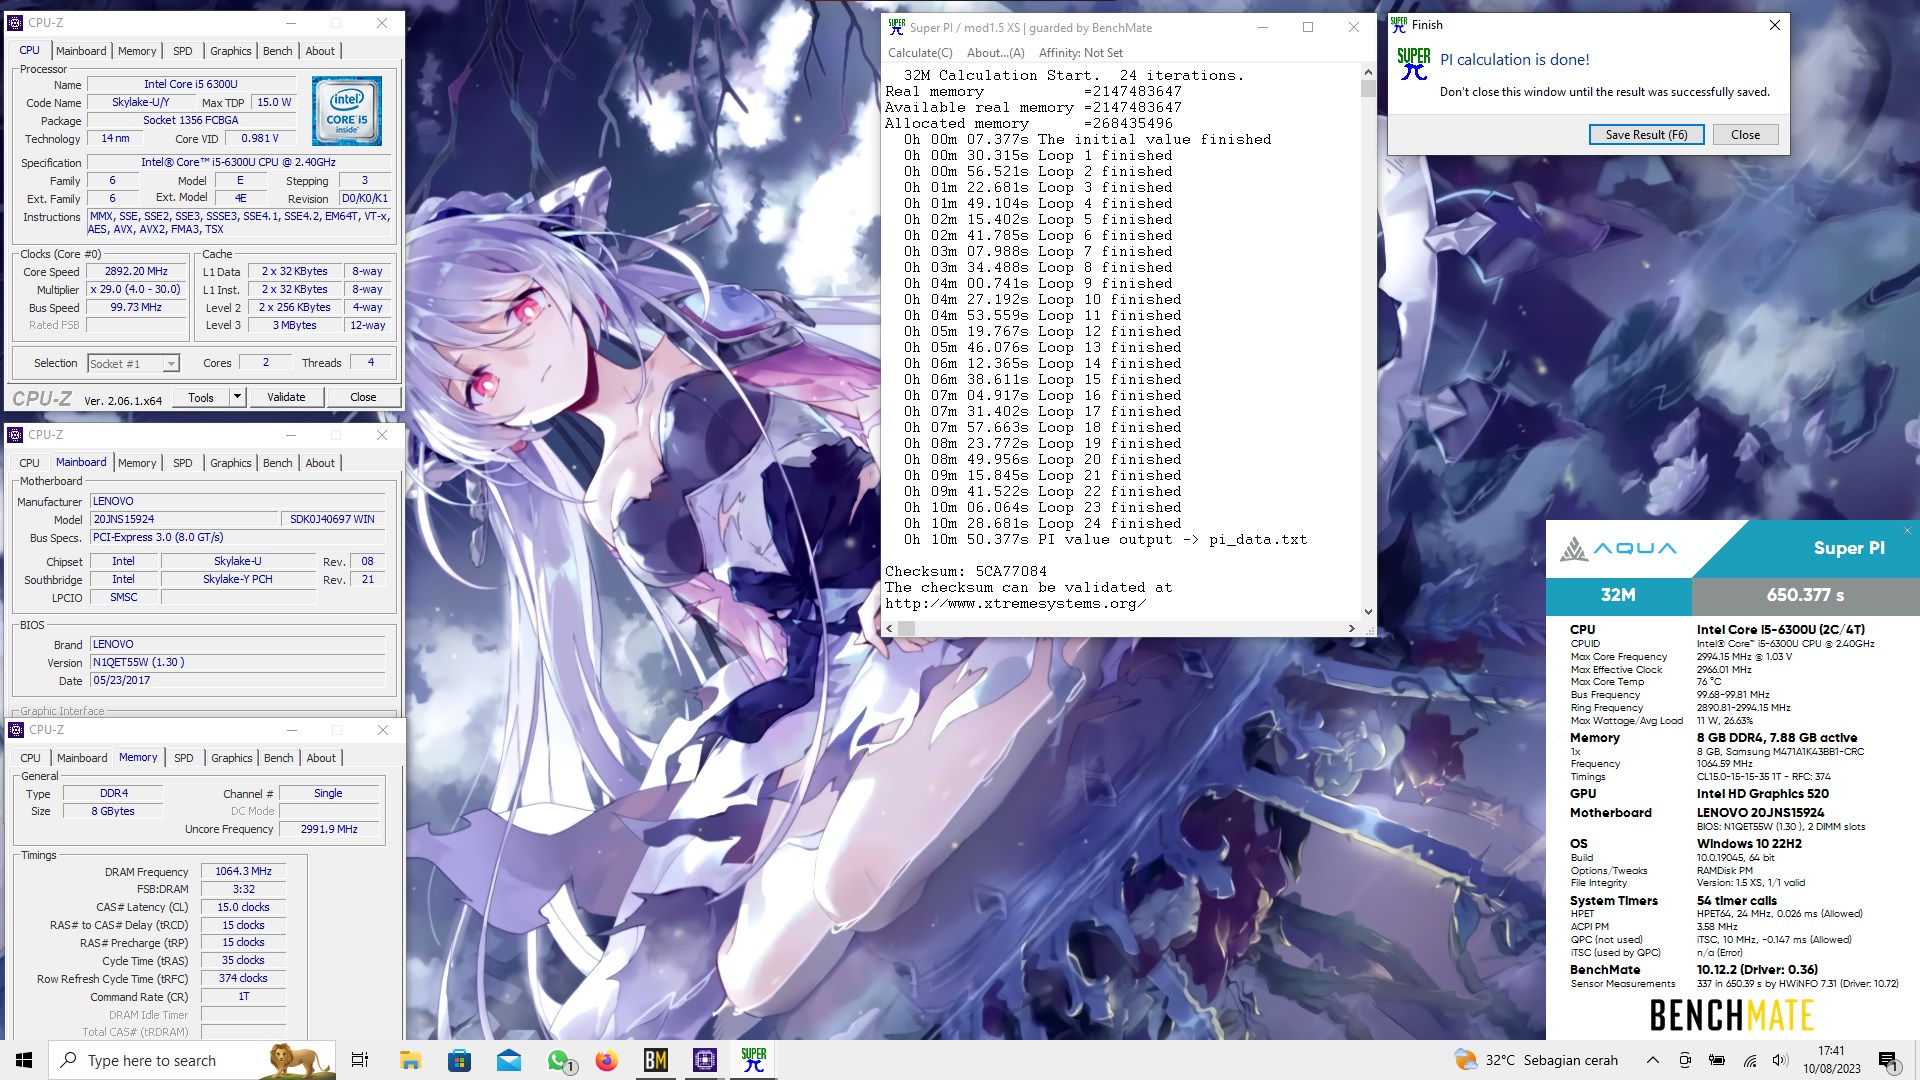Image resolution: width=1920 pixels, height=1080 pixels.
Task: Click the Super PI title bar icon
Action: 896,27
